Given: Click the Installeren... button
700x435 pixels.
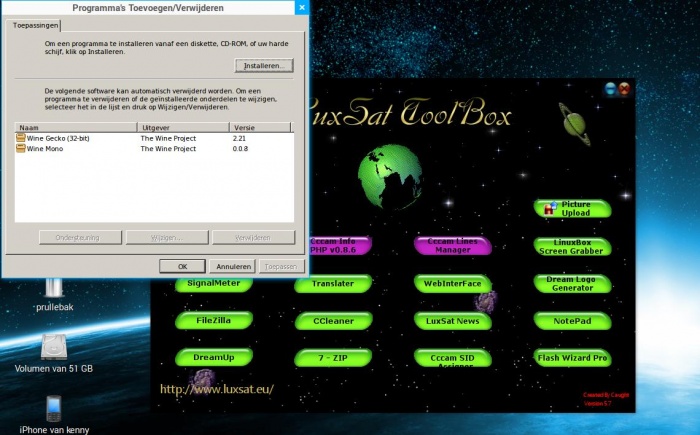Looking at the screenshot, I should [264, 66].
